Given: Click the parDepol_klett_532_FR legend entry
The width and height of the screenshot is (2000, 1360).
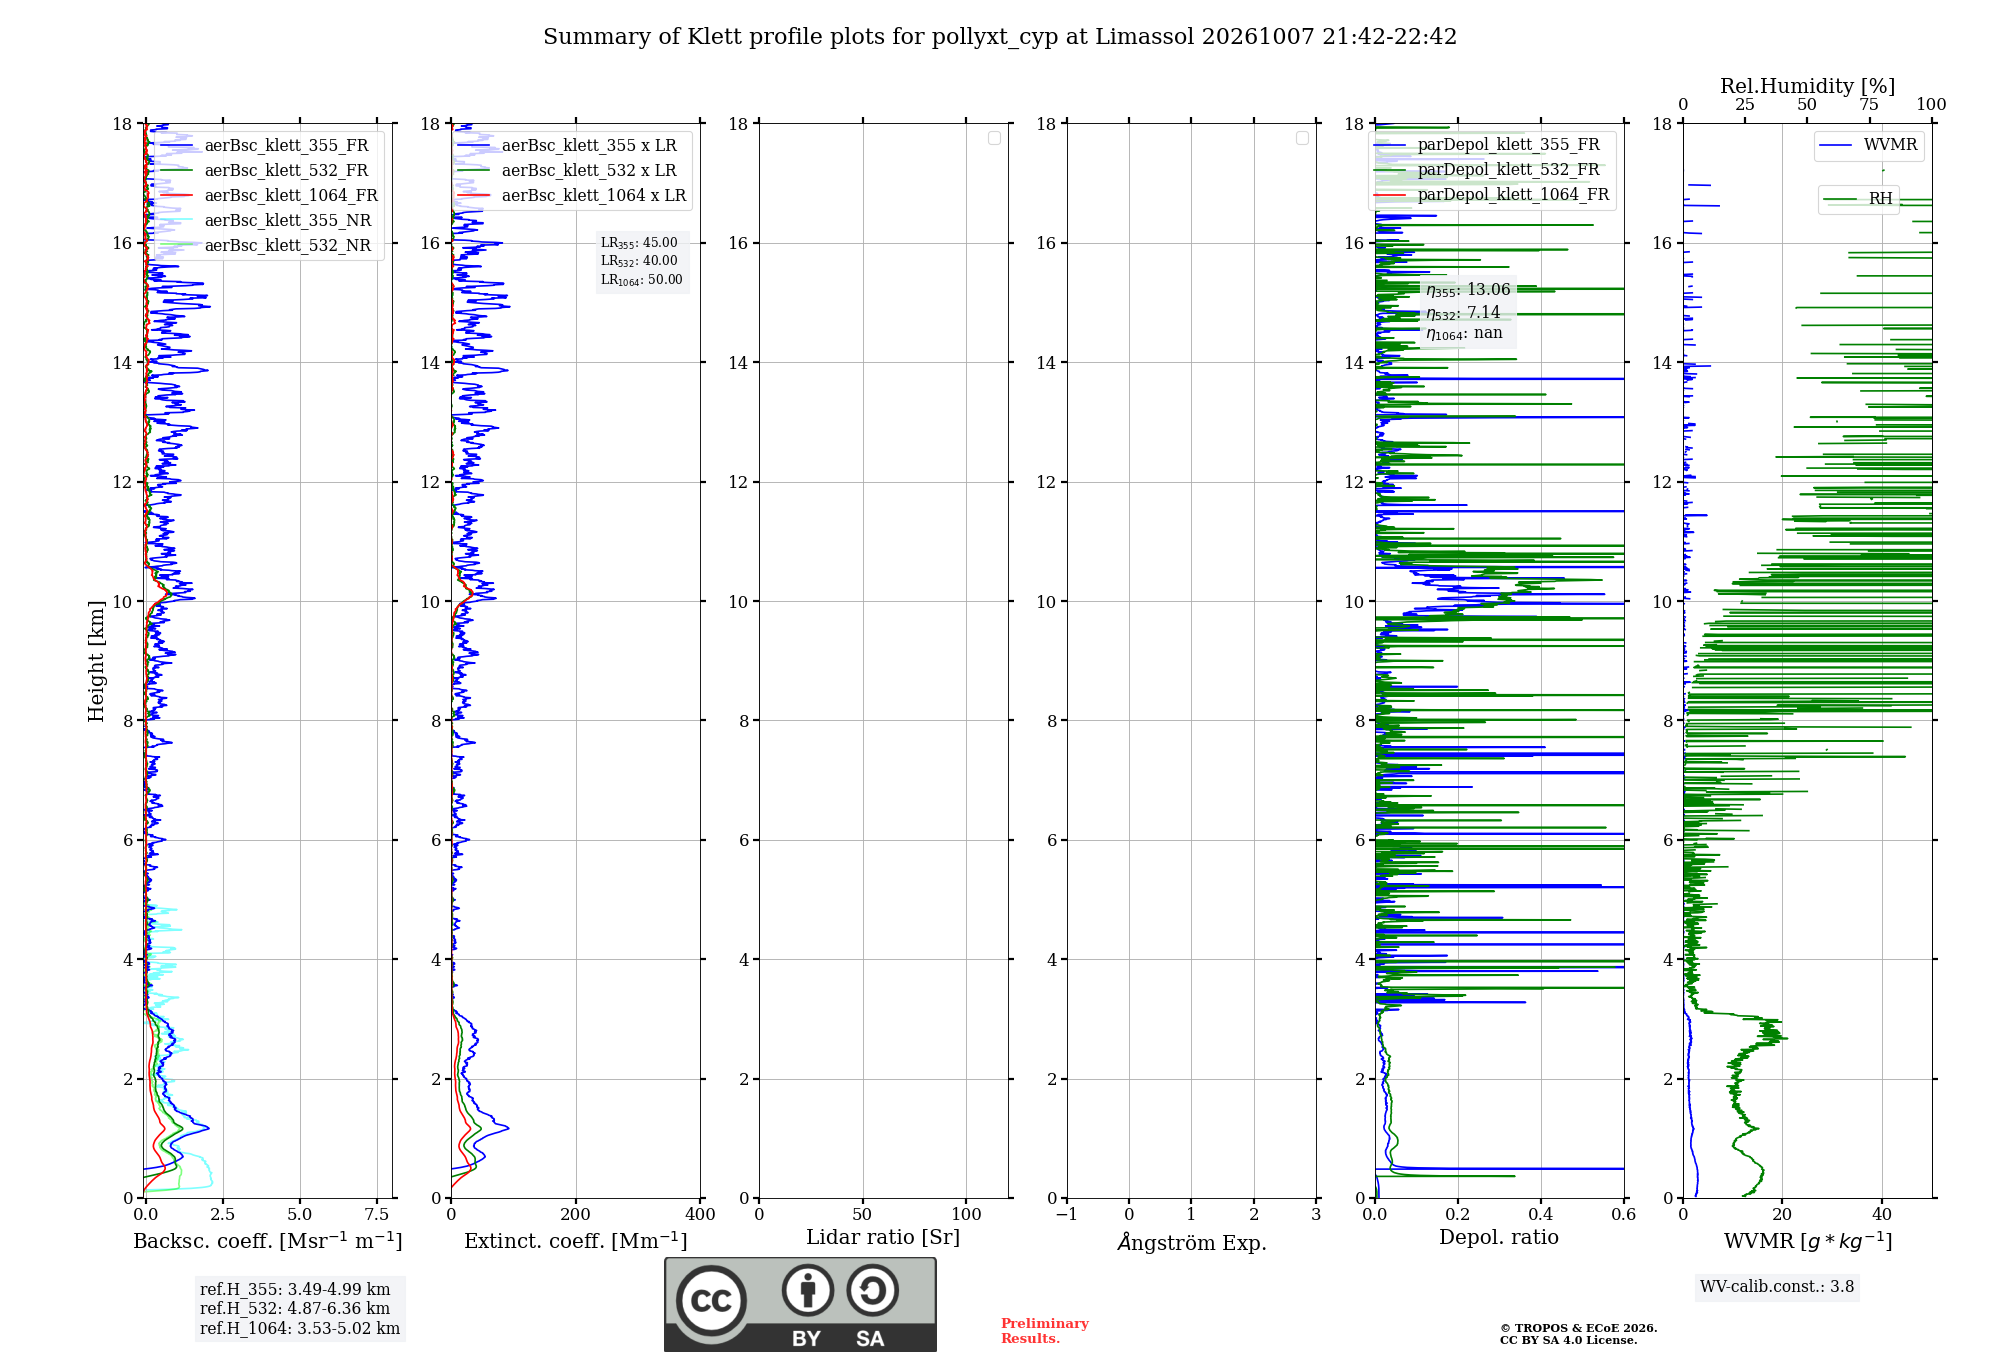Looking at the screenshot, I should pos(1488,170).
